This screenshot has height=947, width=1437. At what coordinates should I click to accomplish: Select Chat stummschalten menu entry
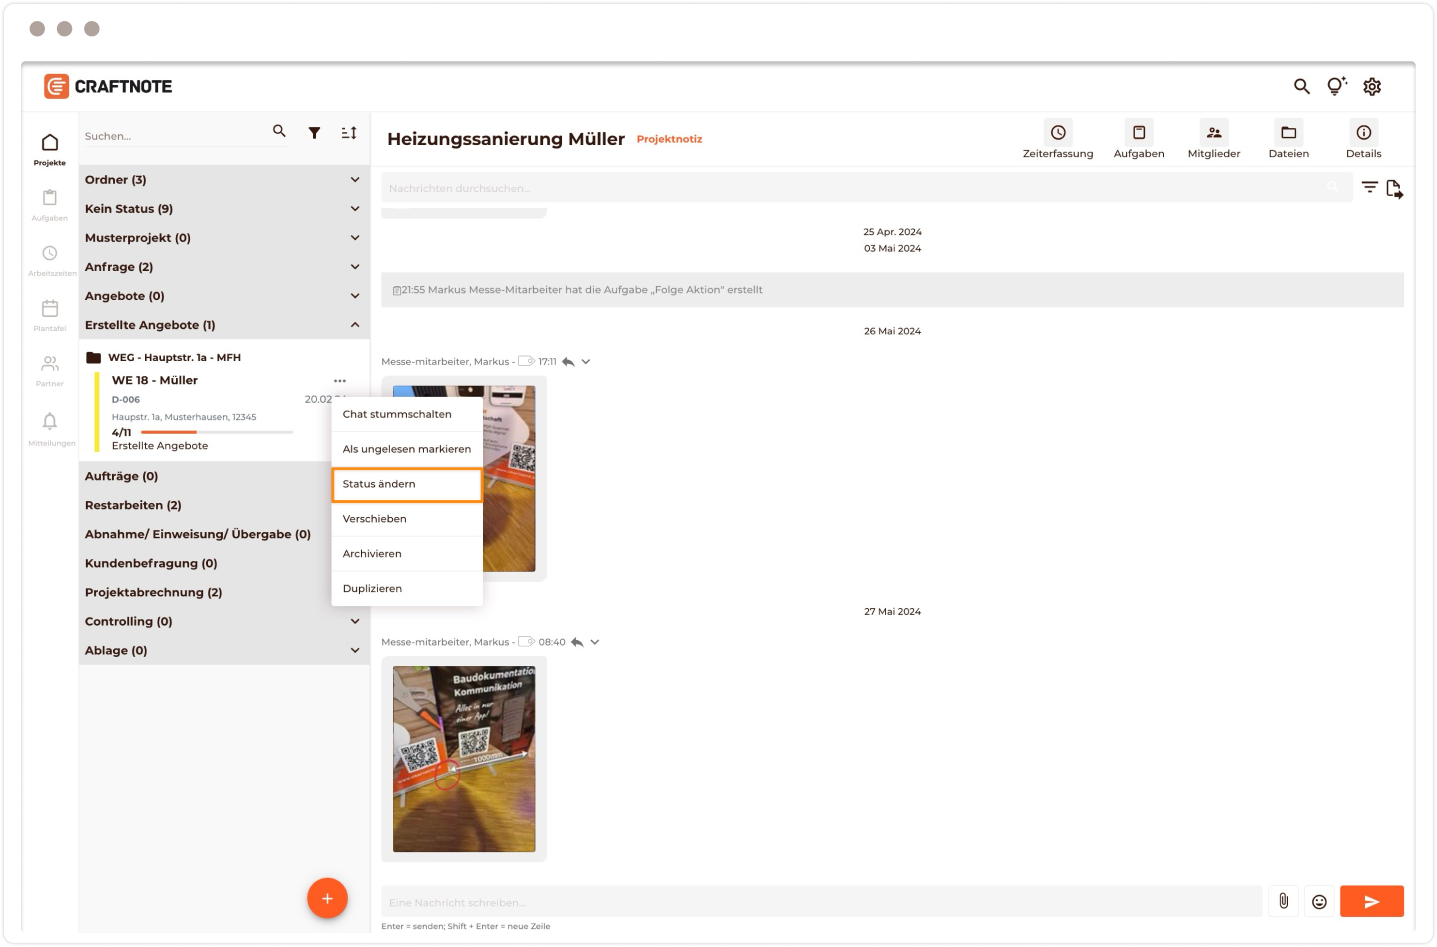[x=406, y=414]
